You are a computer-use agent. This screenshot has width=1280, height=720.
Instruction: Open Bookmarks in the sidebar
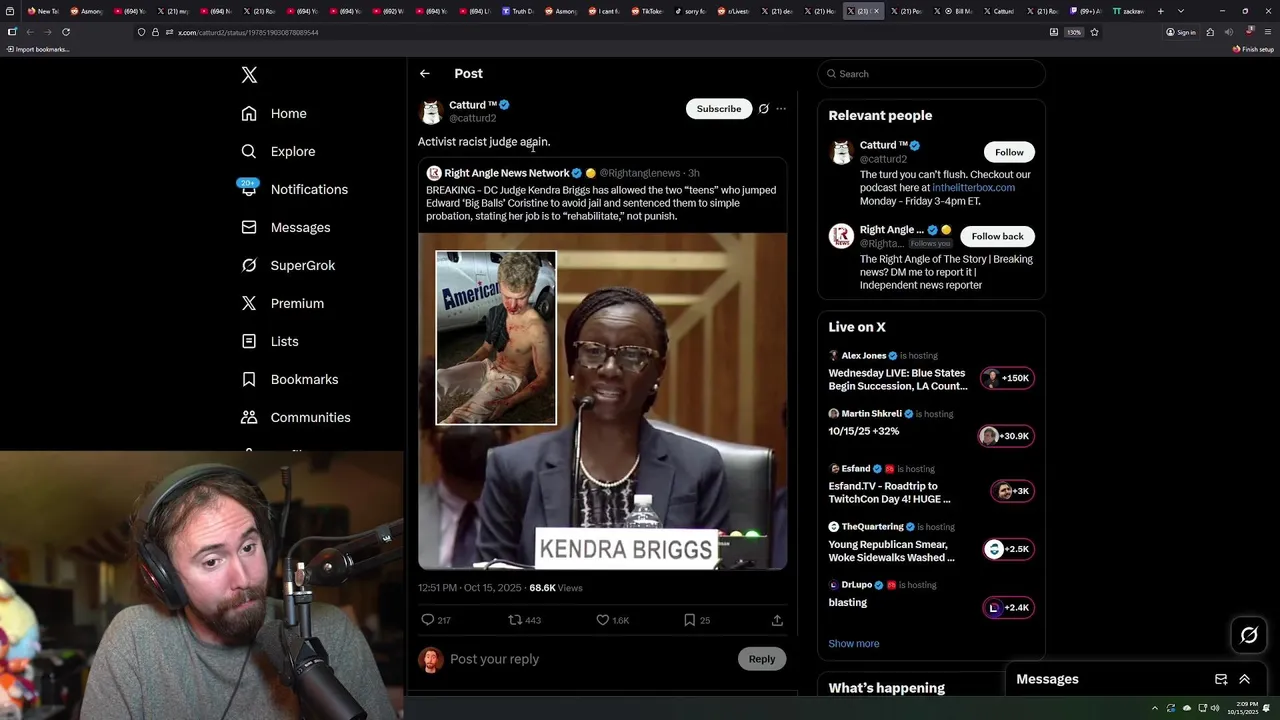pos(290,380)
